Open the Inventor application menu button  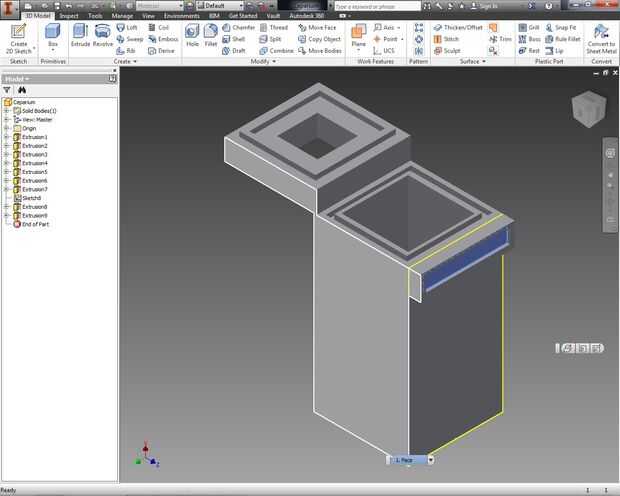click(x=9, y=9)
